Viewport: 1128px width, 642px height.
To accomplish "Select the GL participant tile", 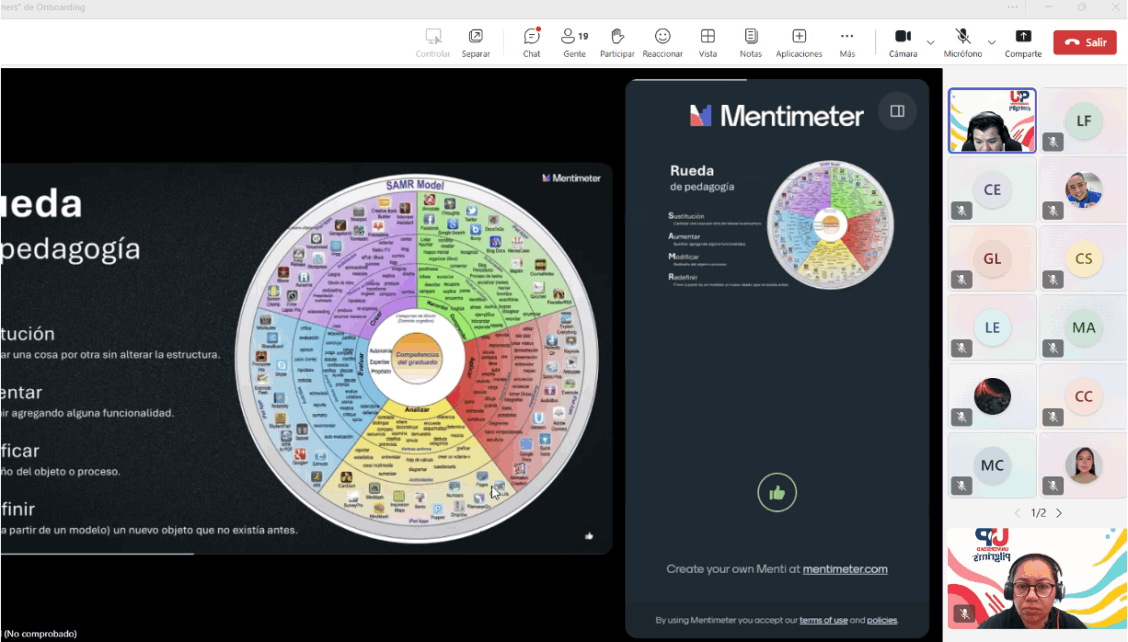I will click(991, 258).
